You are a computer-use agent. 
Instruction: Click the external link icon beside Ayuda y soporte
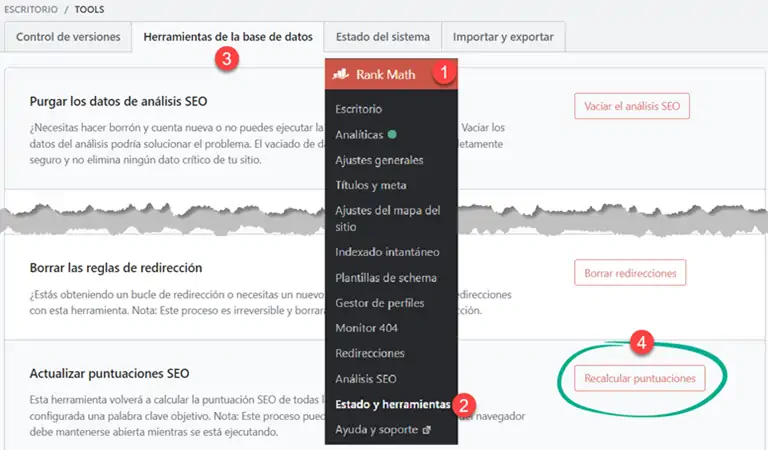(426, 430)
